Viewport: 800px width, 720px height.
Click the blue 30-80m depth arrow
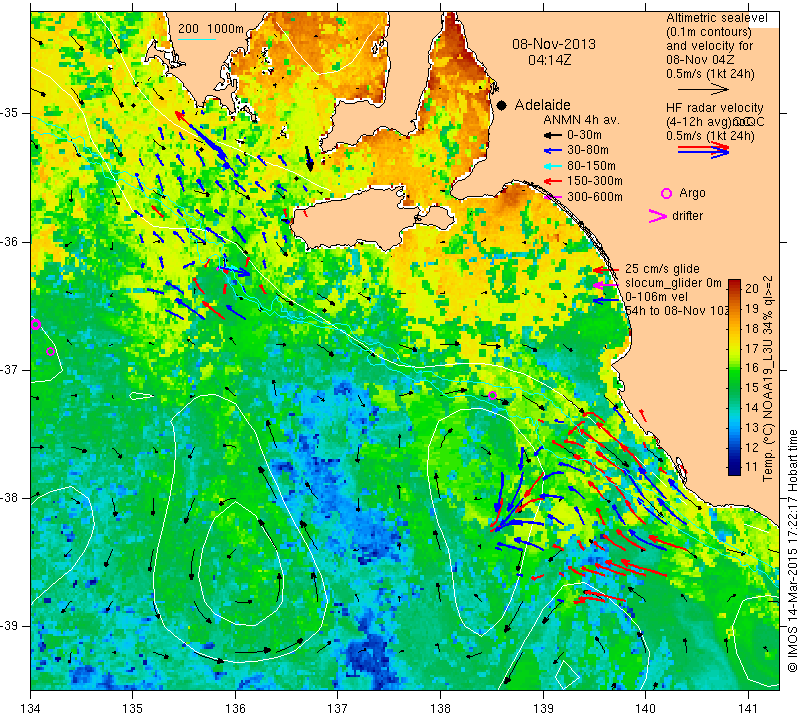click(552, 151)
